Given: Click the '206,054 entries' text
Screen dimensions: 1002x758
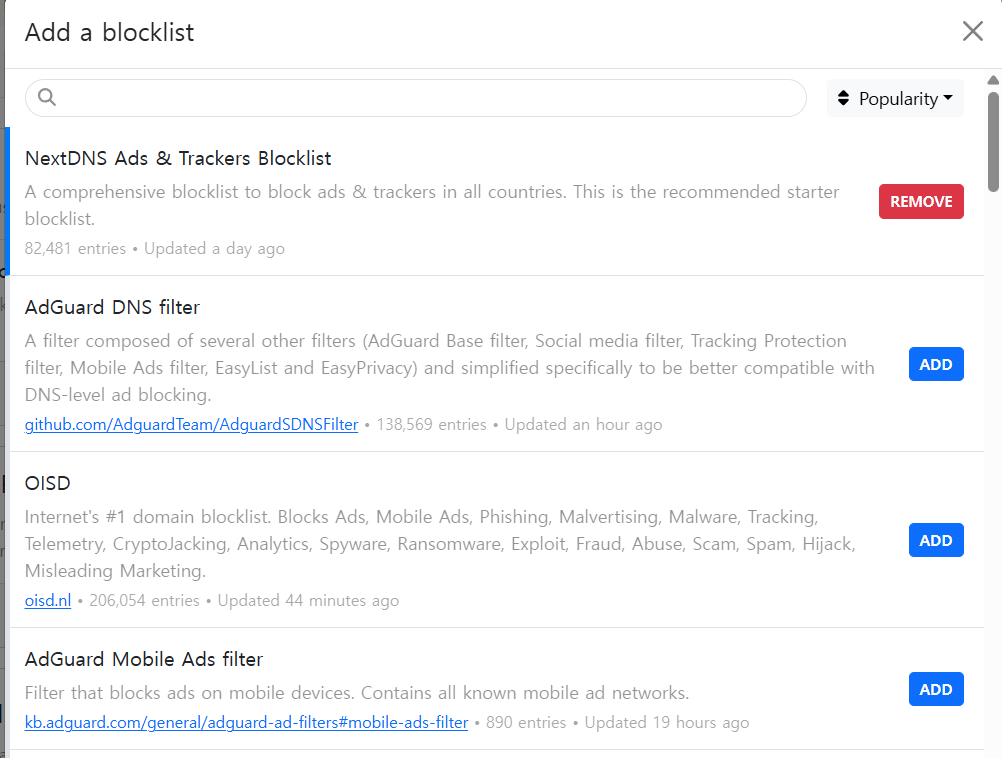Looking at the screenshot, I should [x=144, y=600].
